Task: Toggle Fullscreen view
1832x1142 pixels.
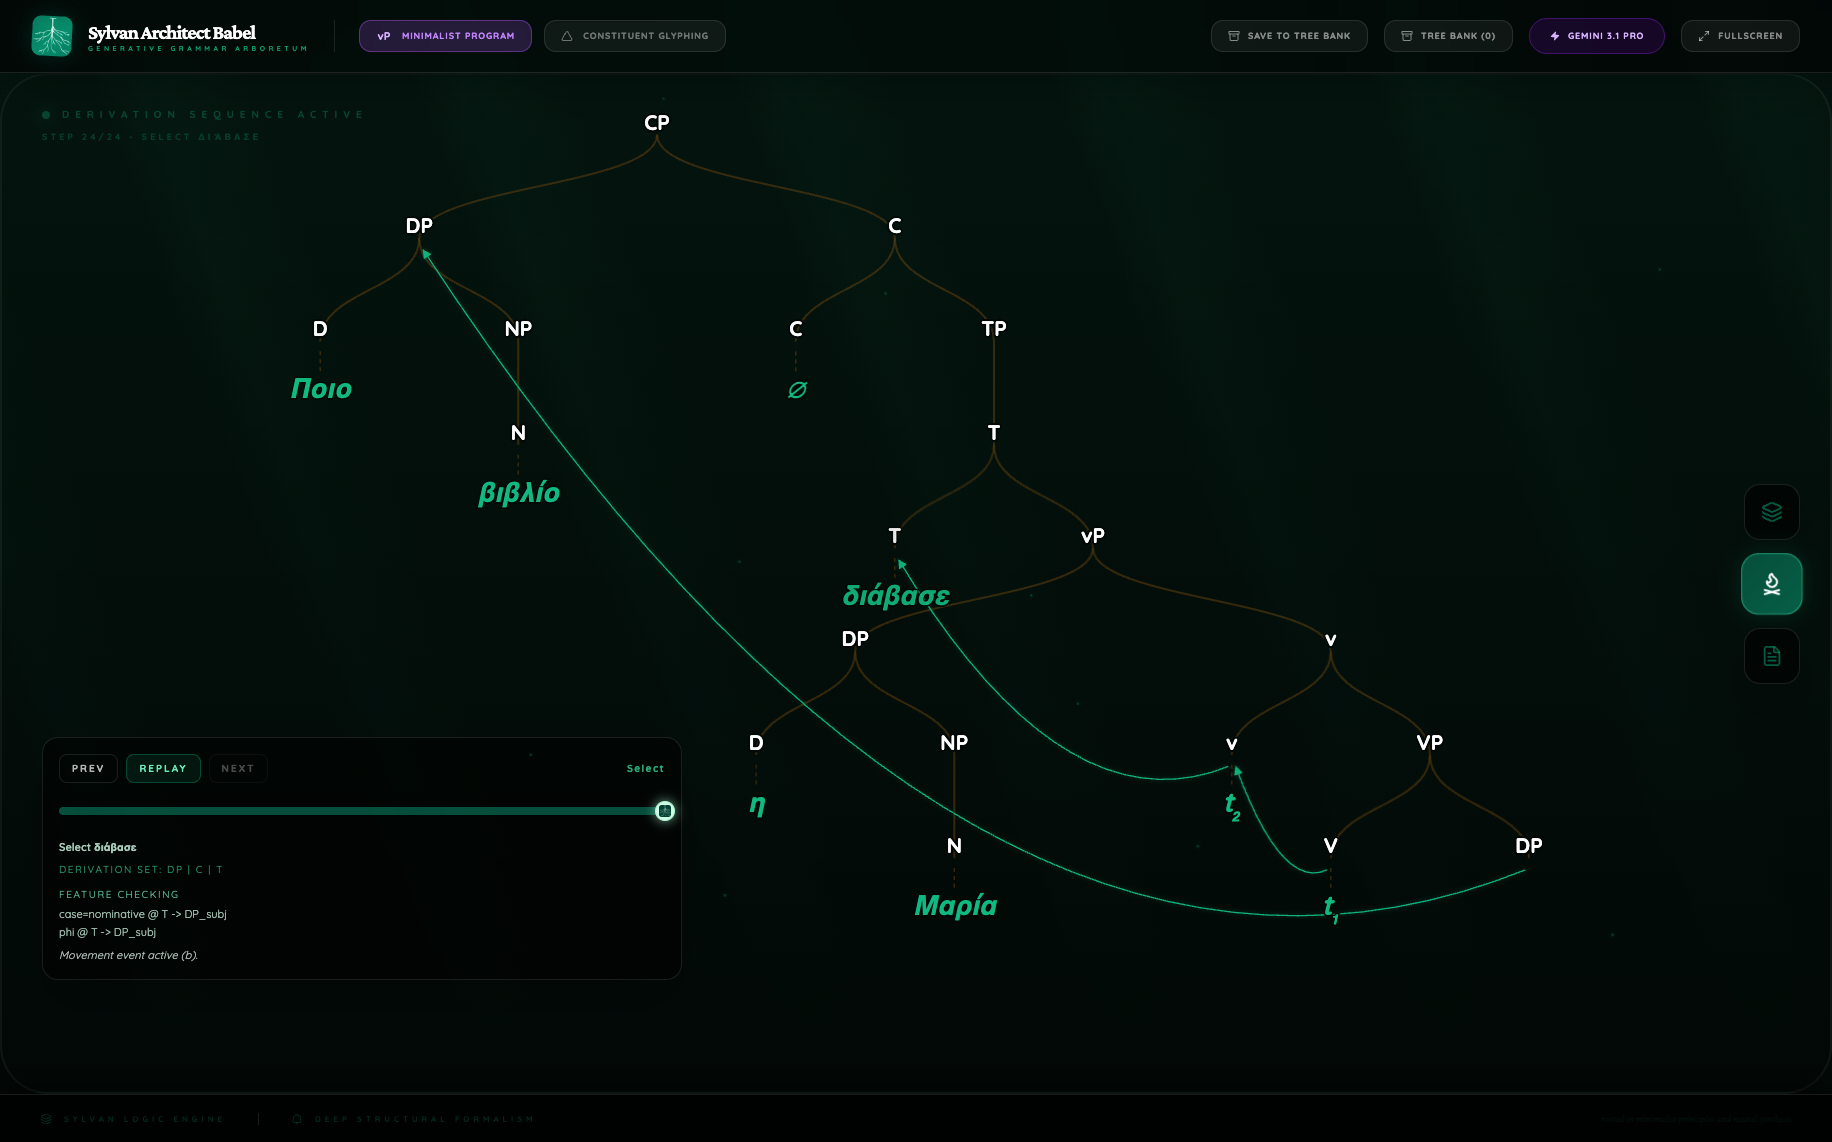Action: pyautogui.click(x=1740, y=36)
